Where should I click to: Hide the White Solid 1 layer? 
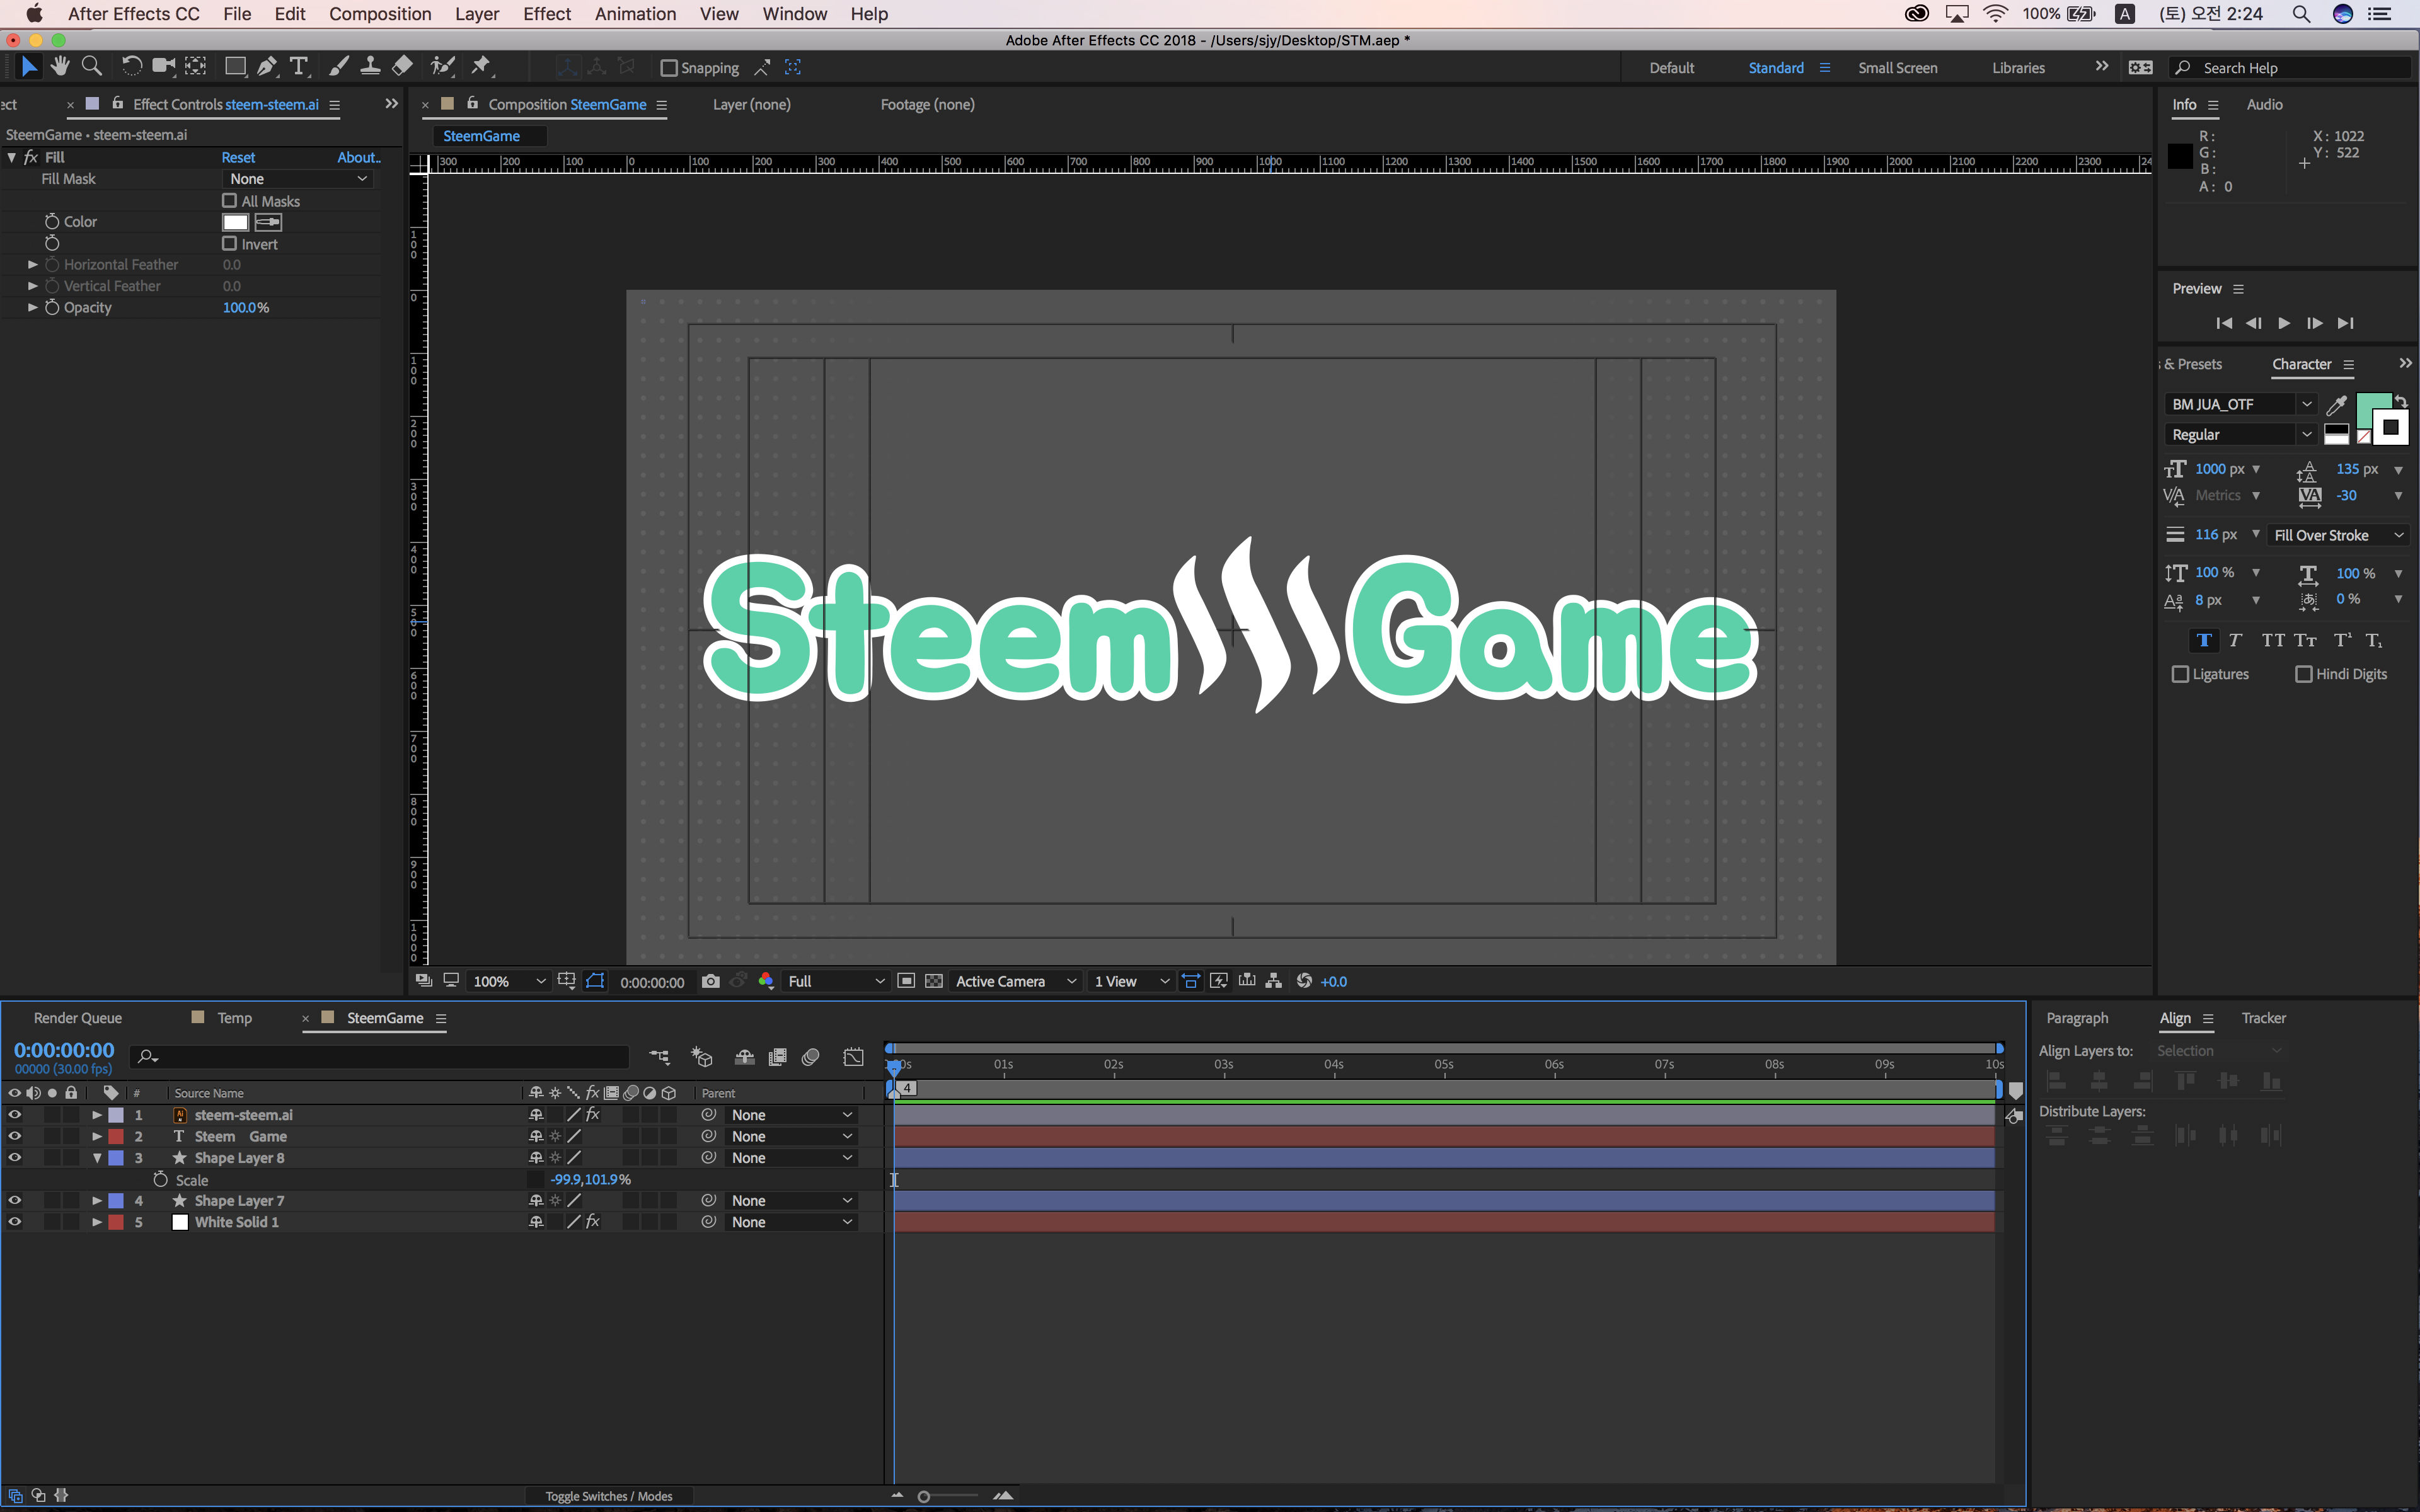14,1222
